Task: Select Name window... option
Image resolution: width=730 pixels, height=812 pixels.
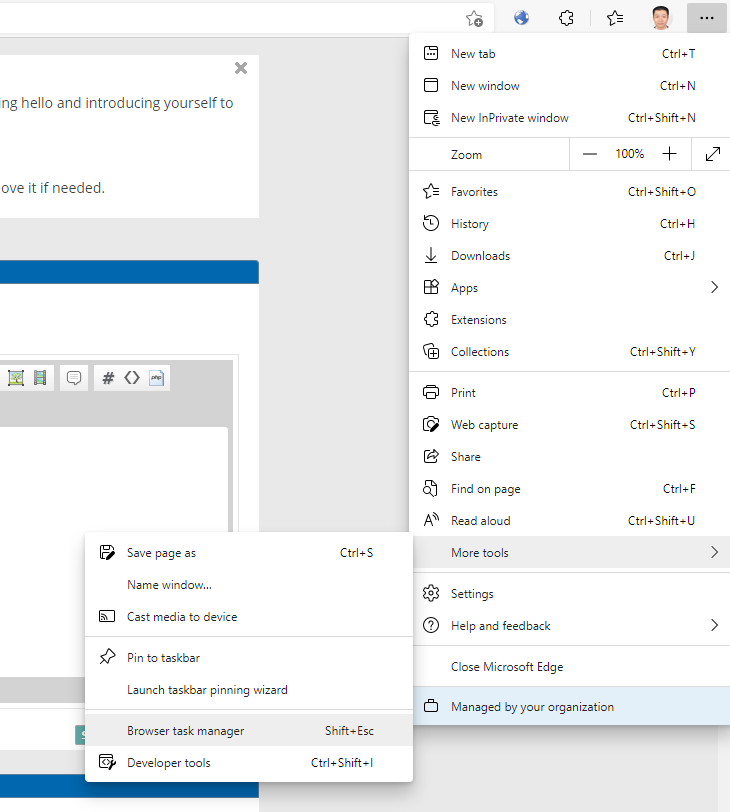Action: pyautogui.click(x=249, y=585)
